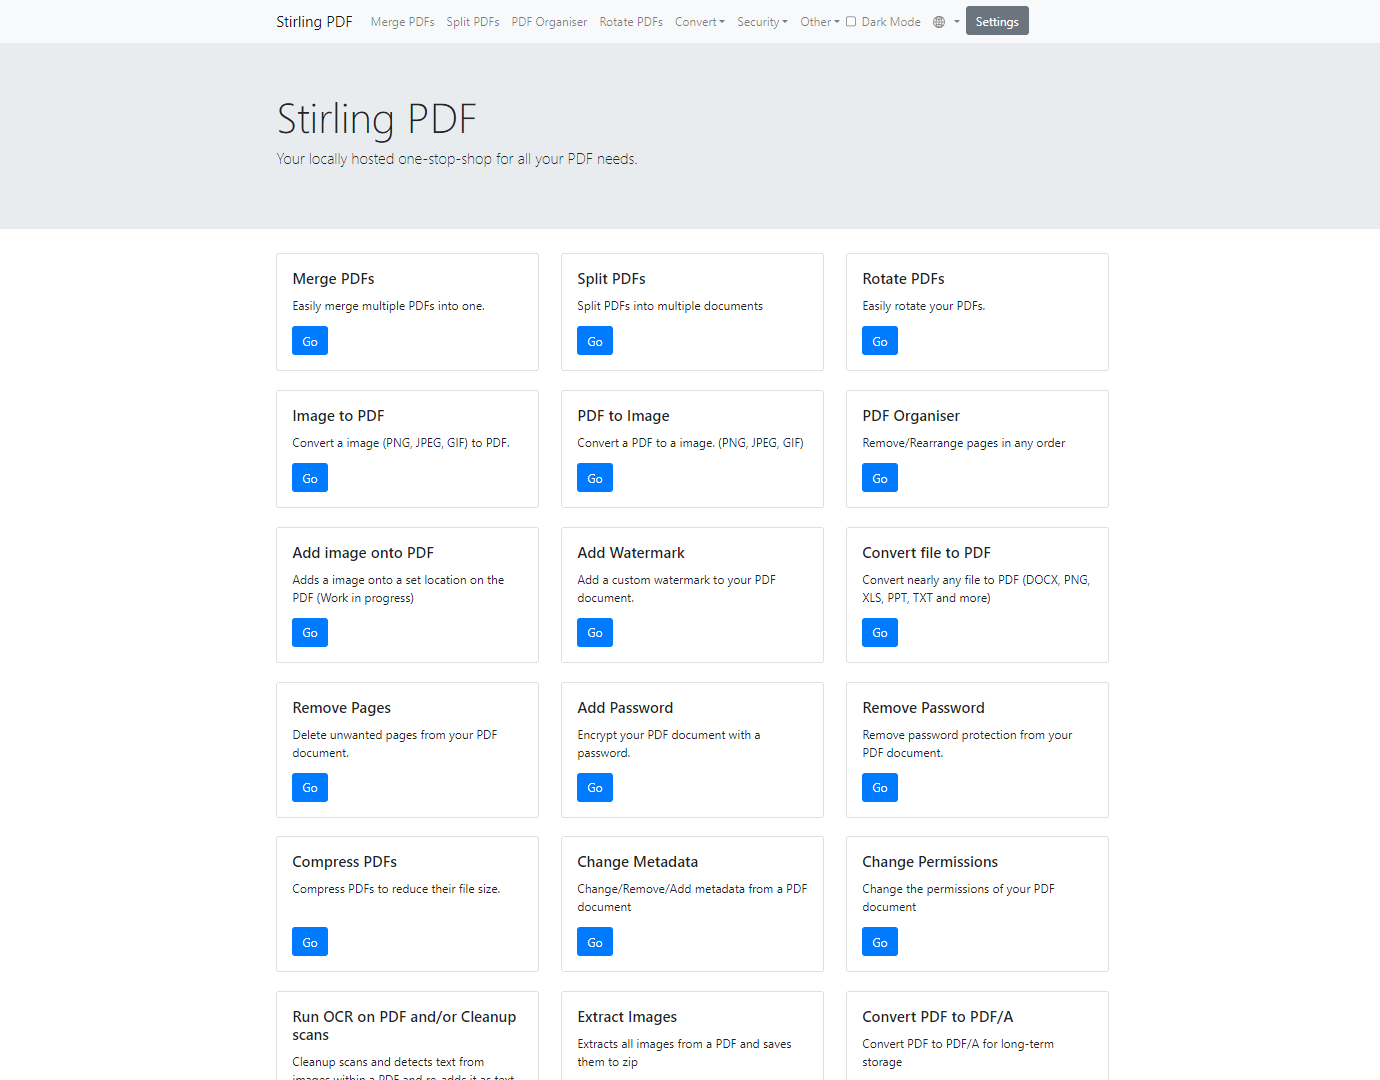The width and height of the screenshot is (1380, 1080).
Task: Click 'Compress PDFs to reduce their file size.'
Action: coord(396,889)
